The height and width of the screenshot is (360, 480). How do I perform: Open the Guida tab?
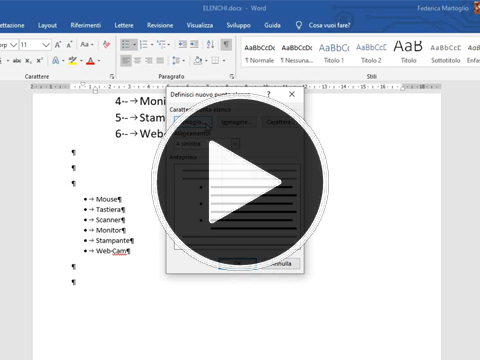pos(272,25)
